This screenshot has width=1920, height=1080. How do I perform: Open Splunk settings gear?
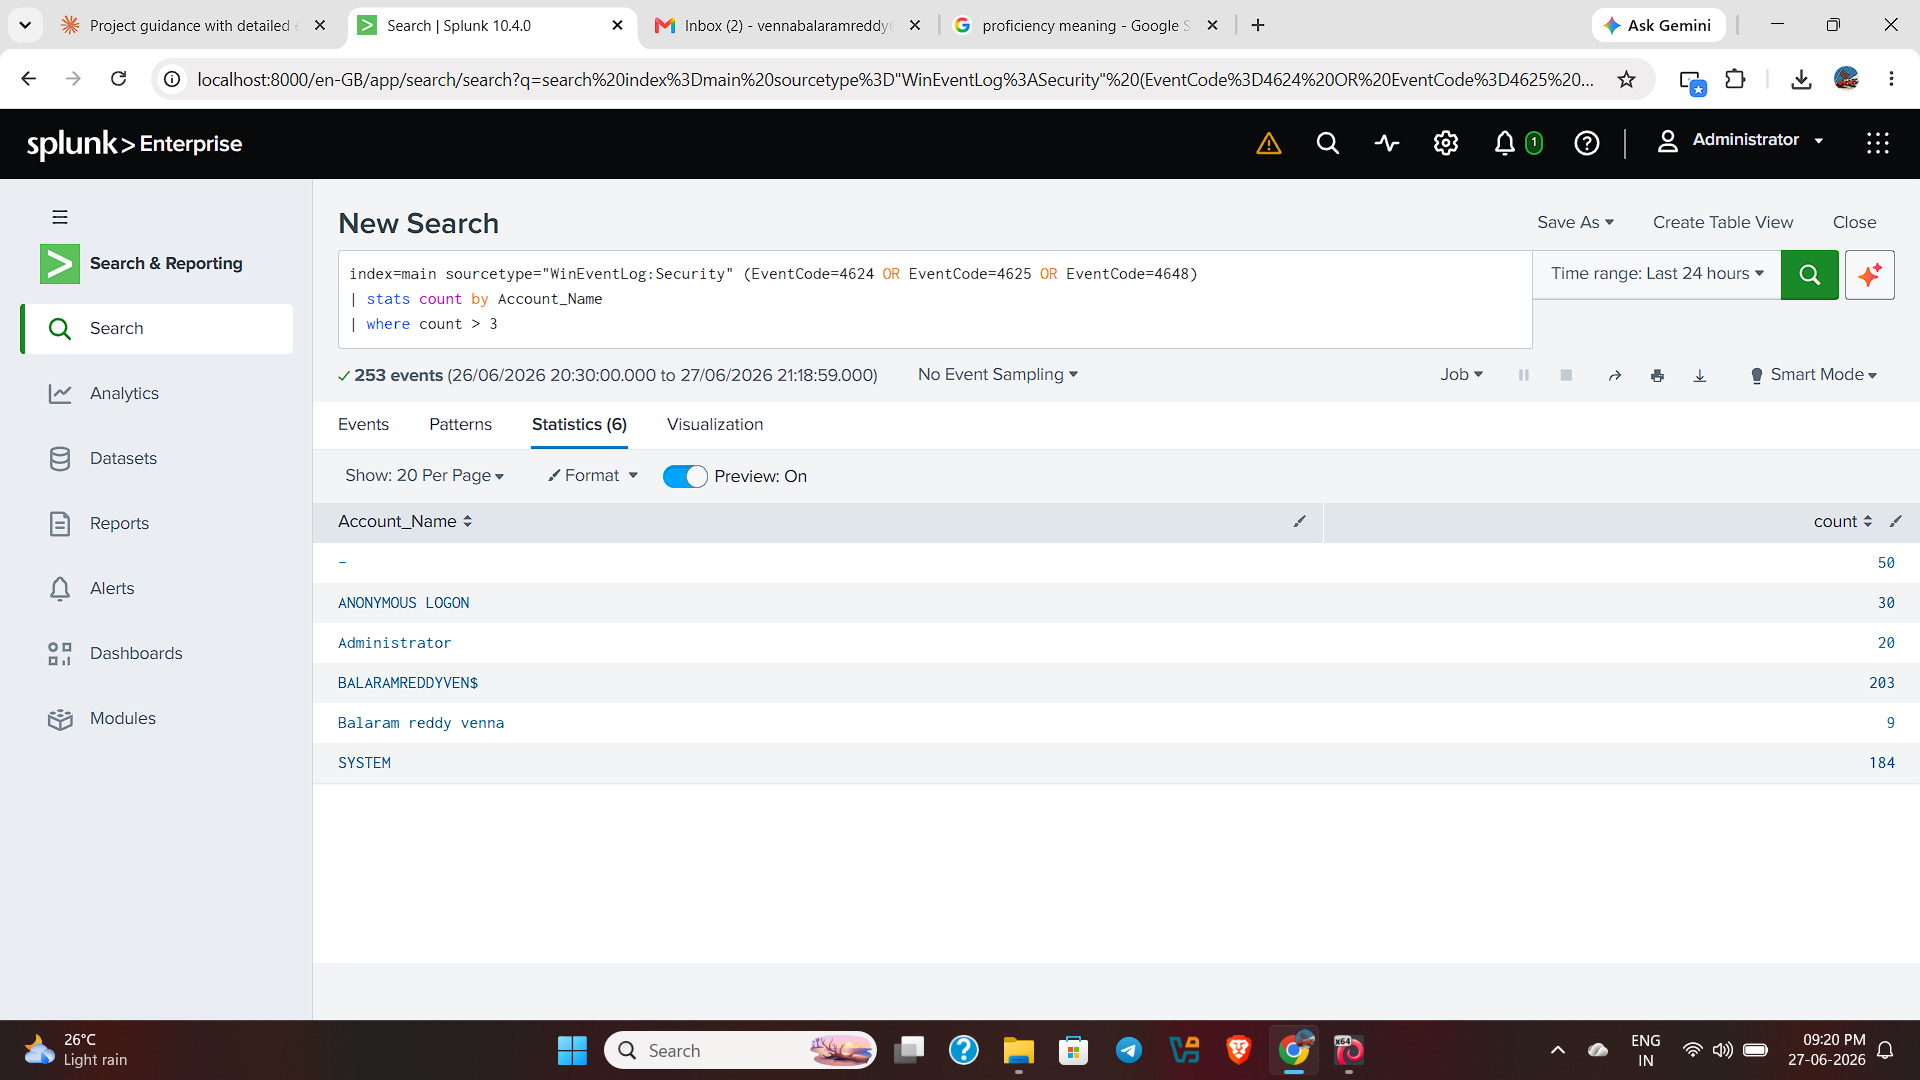point(1445,144)
